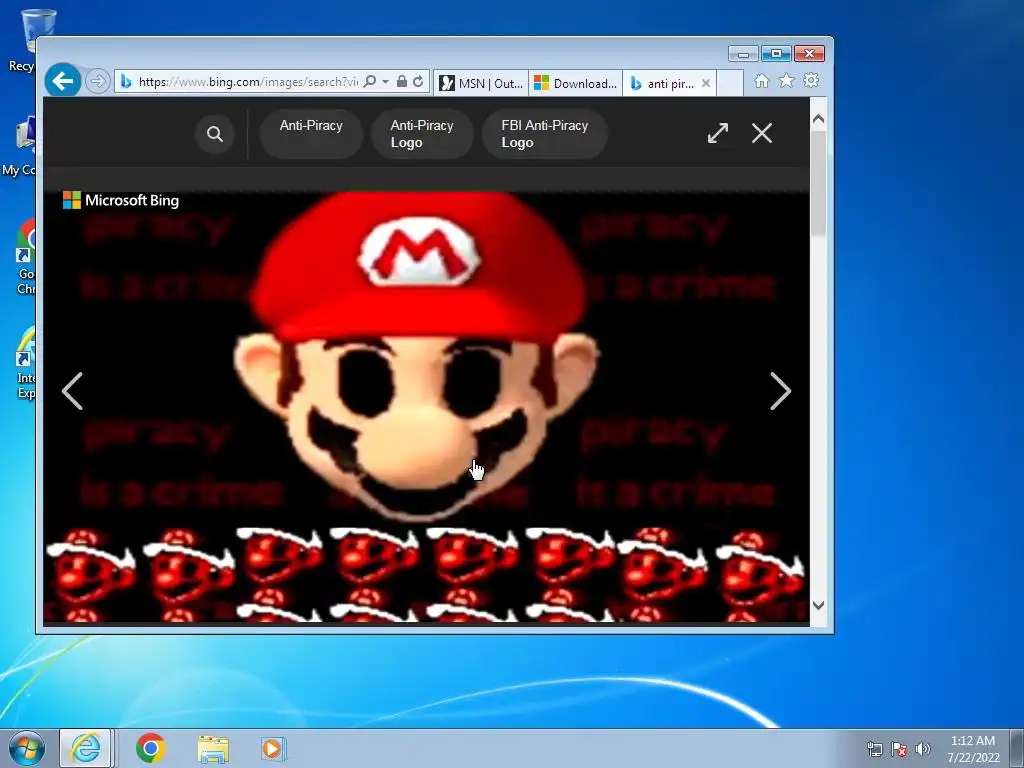Click the Bing image viewer search icon
1024x768 pixels.
tap(215, 134)
